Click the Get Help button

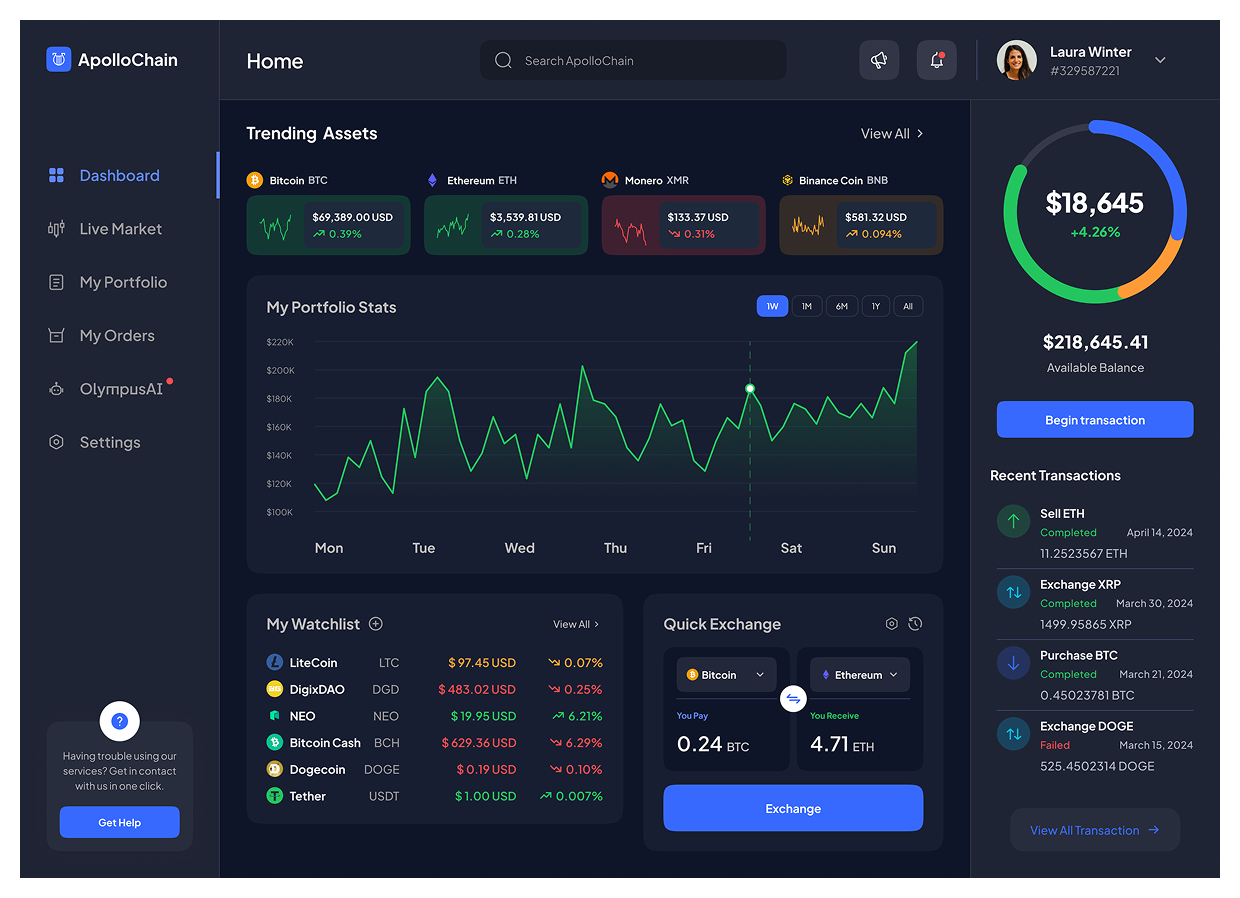pos(119,822)
